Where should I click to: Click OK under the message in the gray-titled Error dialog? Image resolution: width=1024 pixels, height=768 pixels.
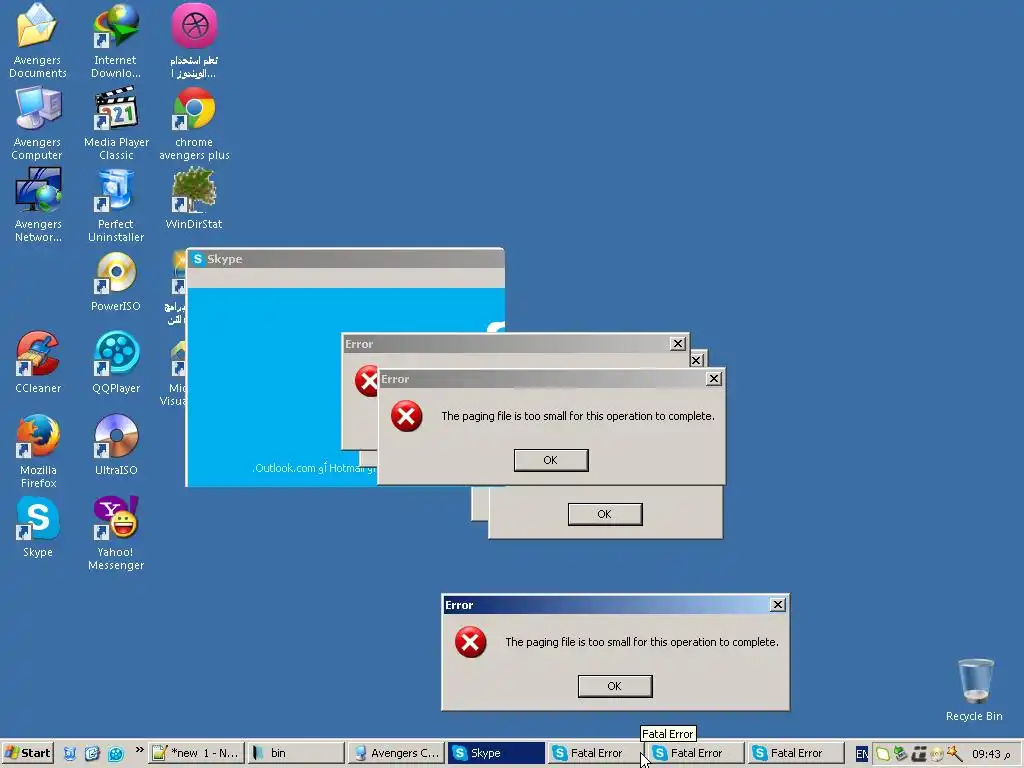coord(551,460)
